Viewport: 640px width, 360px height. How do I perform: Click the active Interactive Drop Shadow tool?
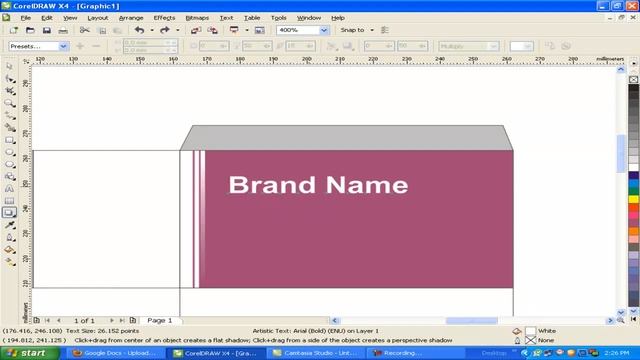(x=9, y=213)
